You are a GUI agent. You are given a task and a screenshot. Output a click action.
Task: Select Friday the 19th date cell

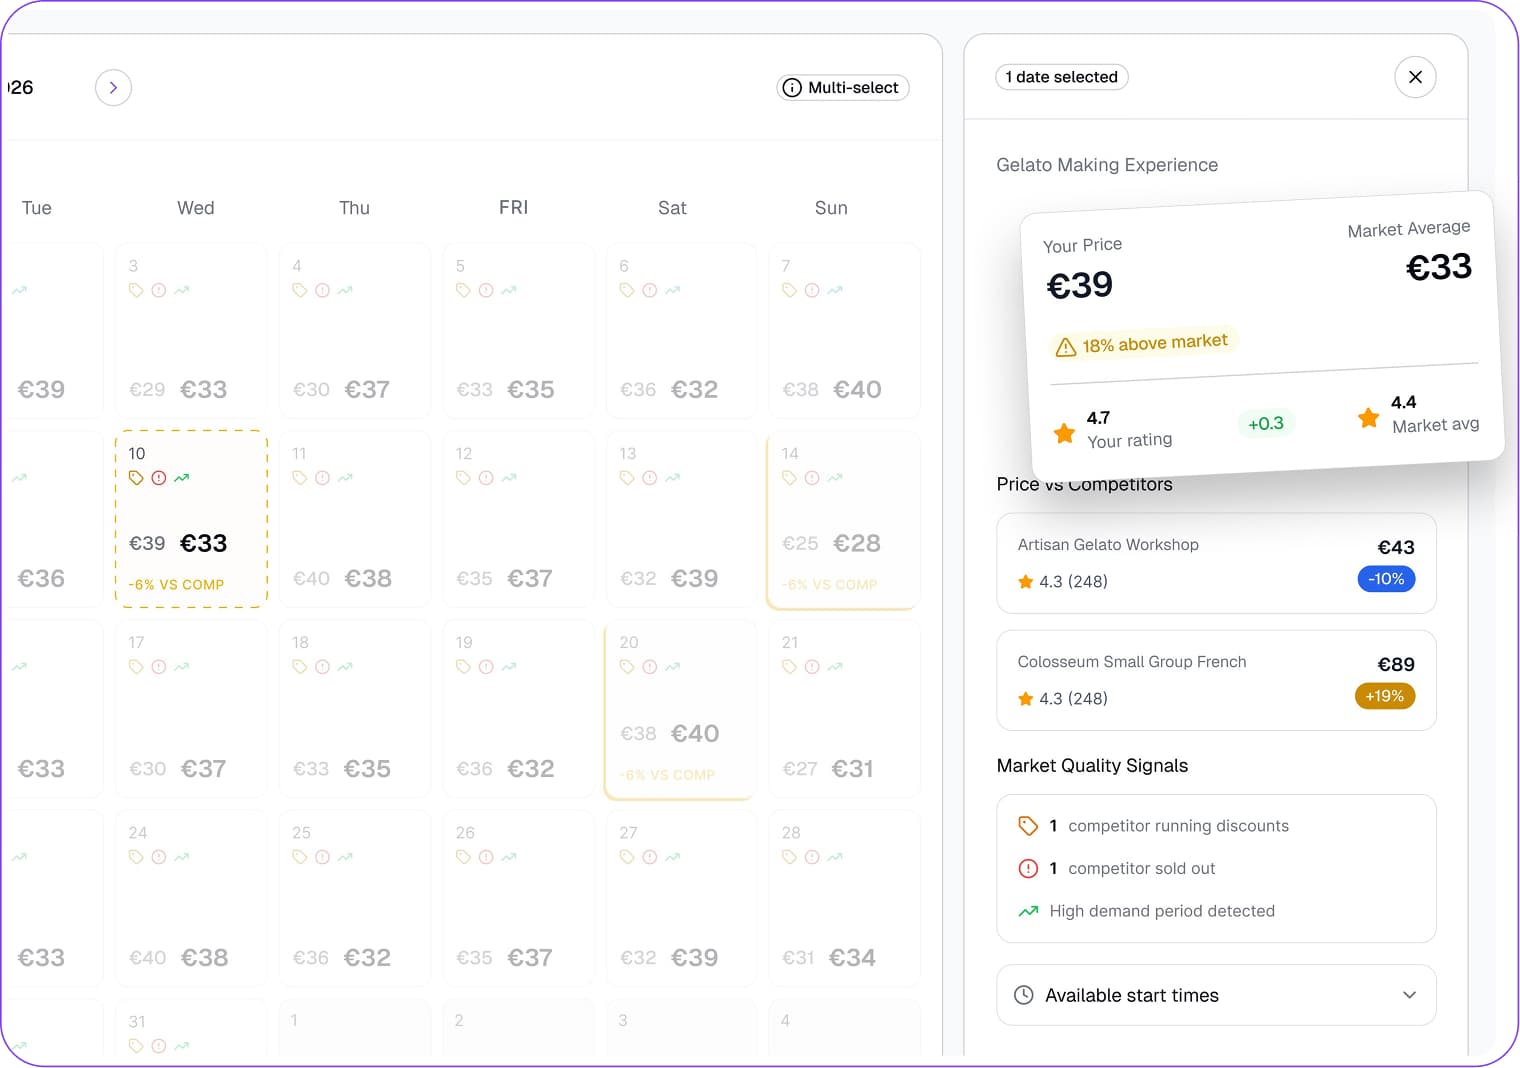518,710
